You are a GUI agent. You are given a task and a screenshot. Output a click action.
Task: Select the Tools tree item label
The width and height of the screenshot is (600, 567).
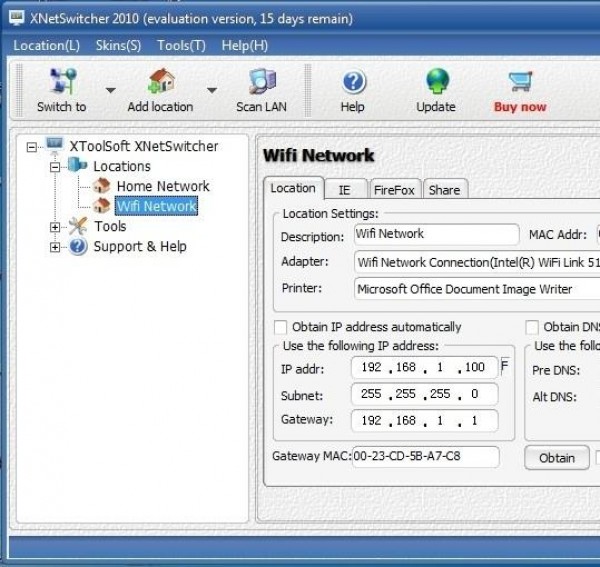[x=110, y=226]
